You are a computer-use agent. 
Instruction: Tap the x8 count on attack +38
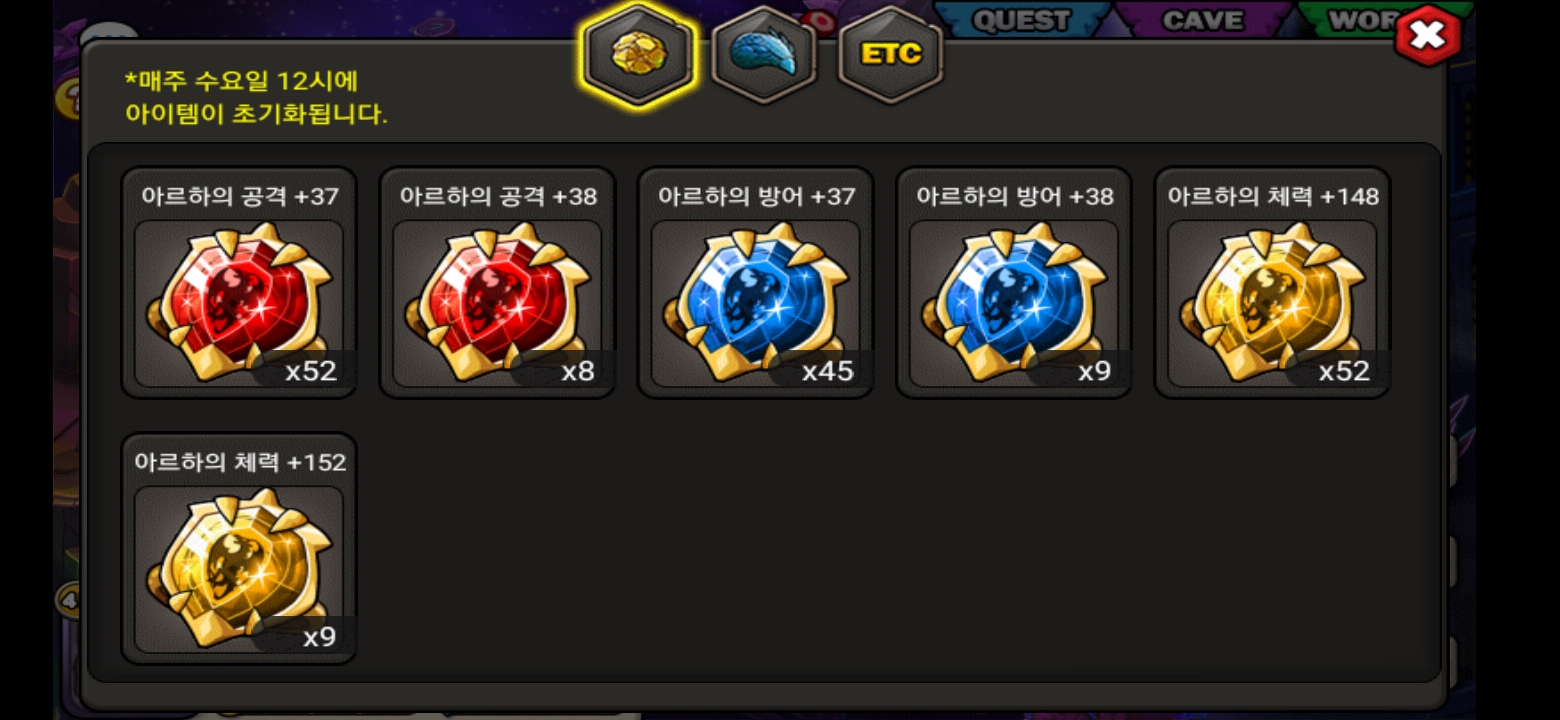click(578, 371)
